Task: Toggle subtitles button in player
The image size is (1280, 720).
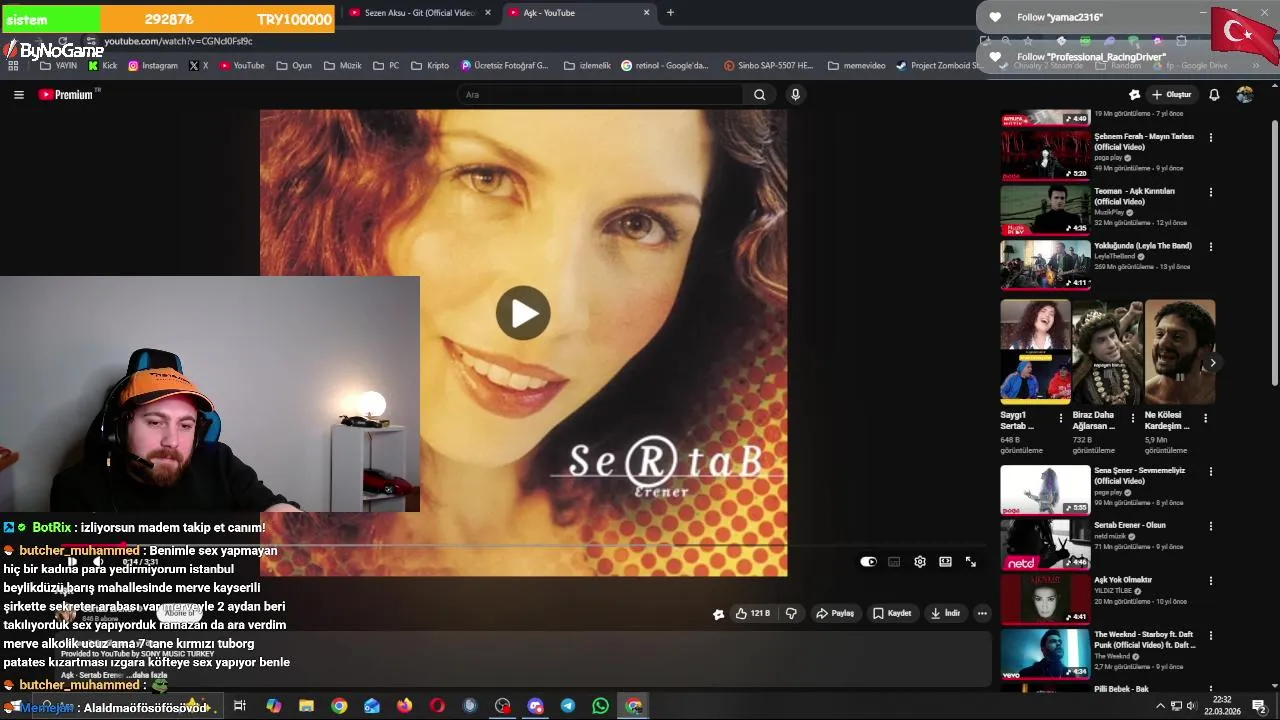Action: coord(894,562)
